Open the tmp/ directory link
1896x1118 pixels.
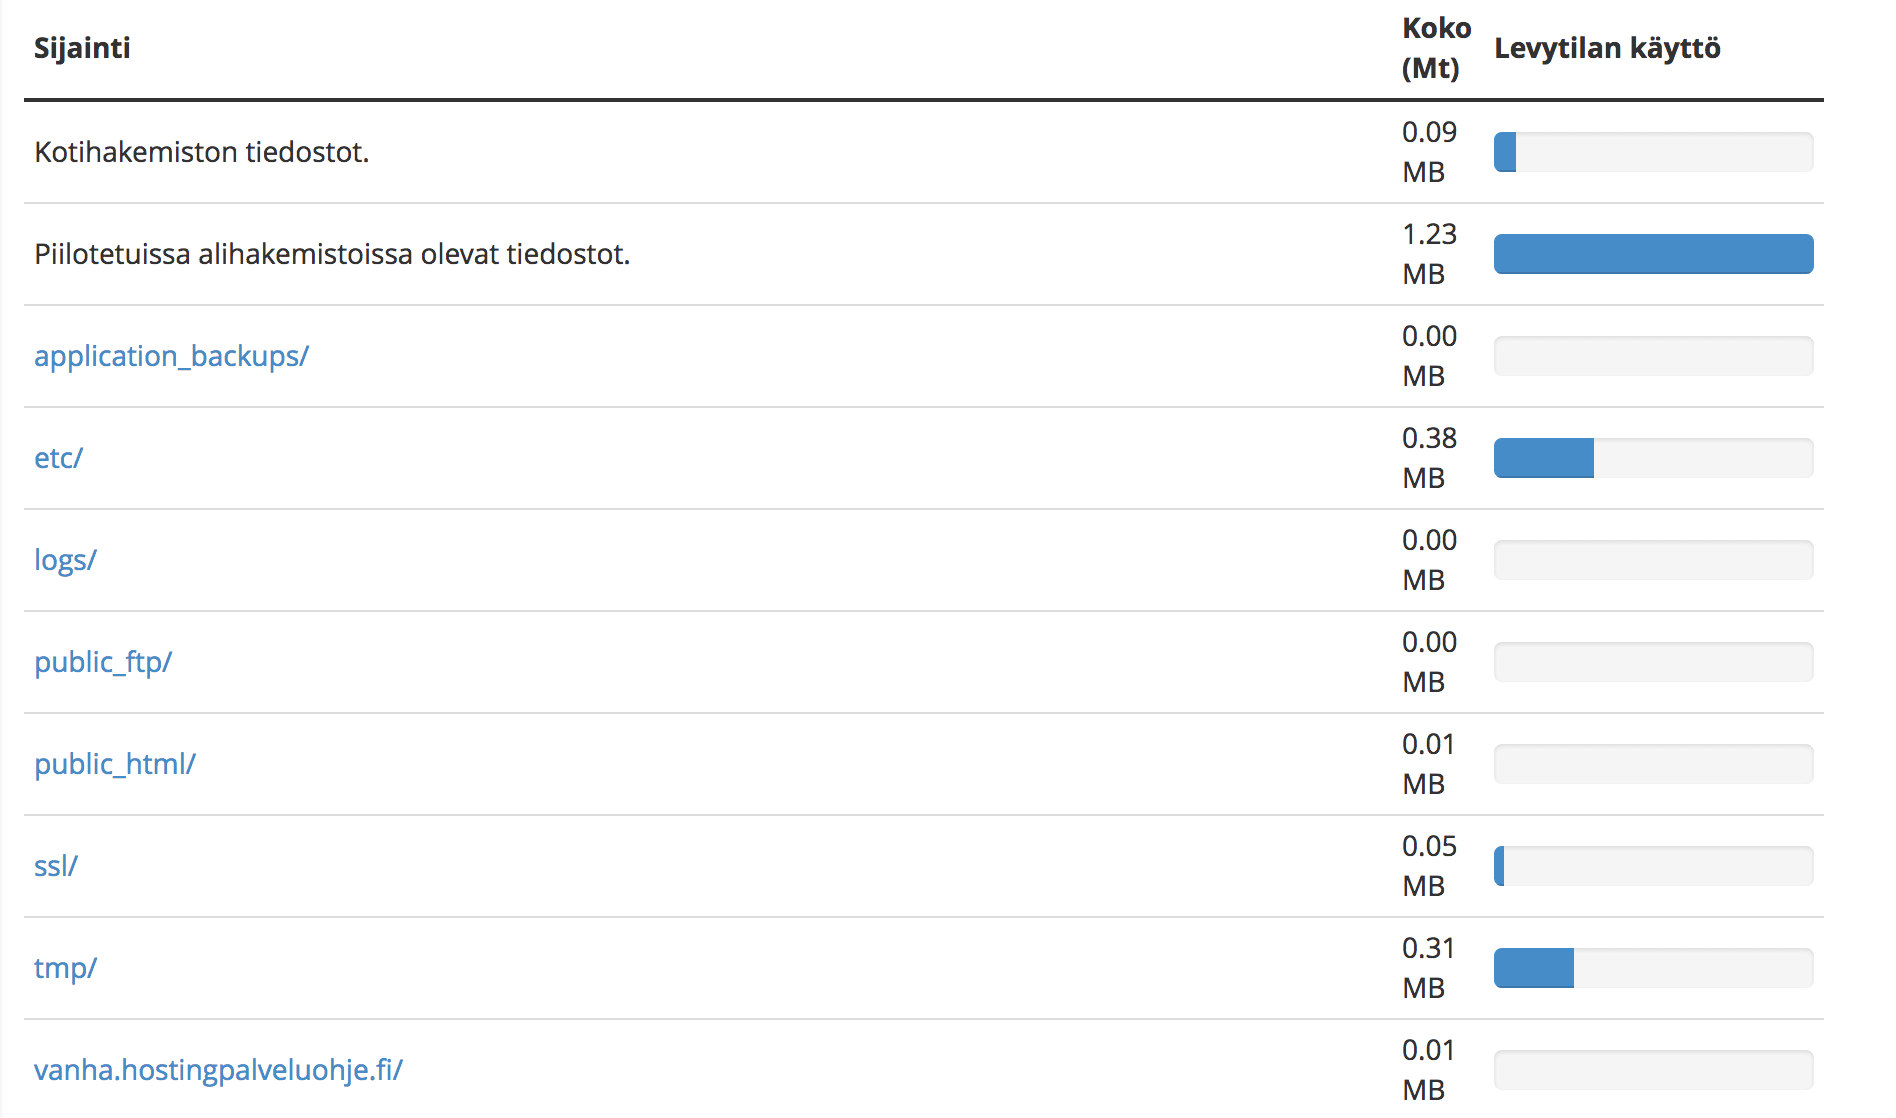pos(65,968)
